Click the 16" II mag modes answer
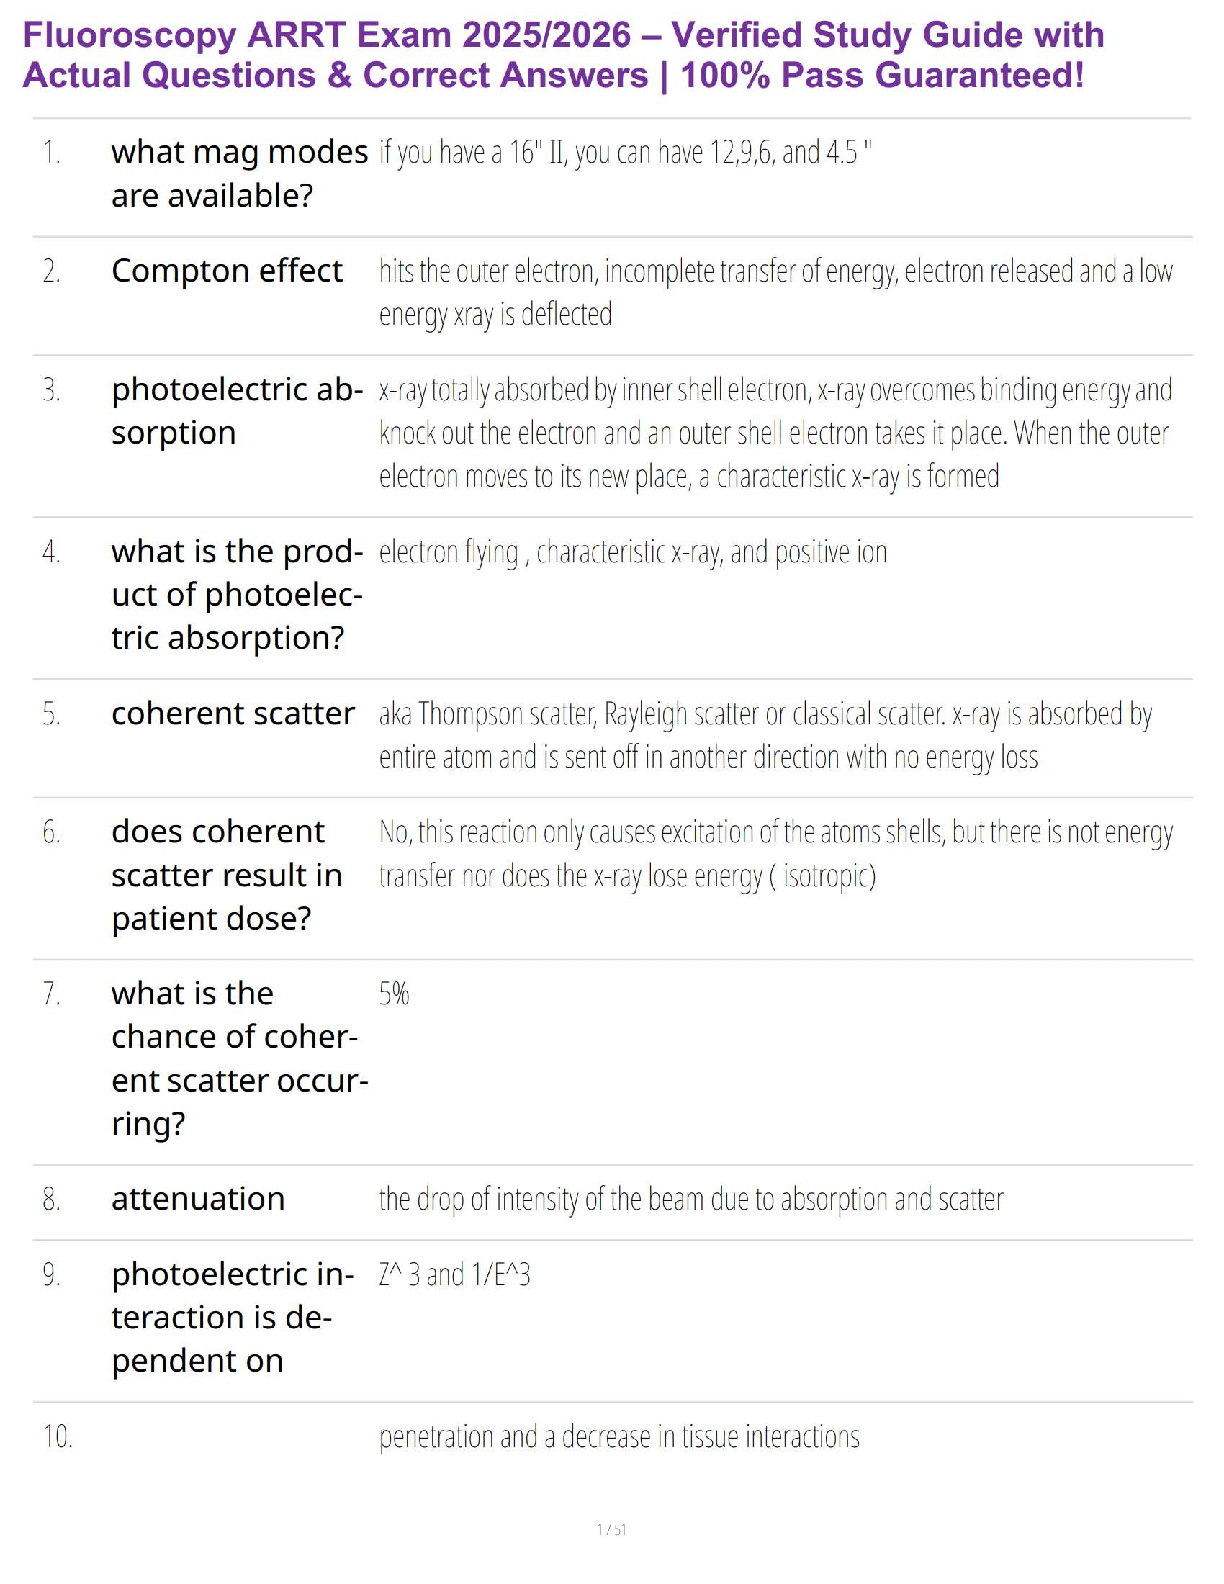The width and height of the screenshot is (1224, 1584). [625, 153]
